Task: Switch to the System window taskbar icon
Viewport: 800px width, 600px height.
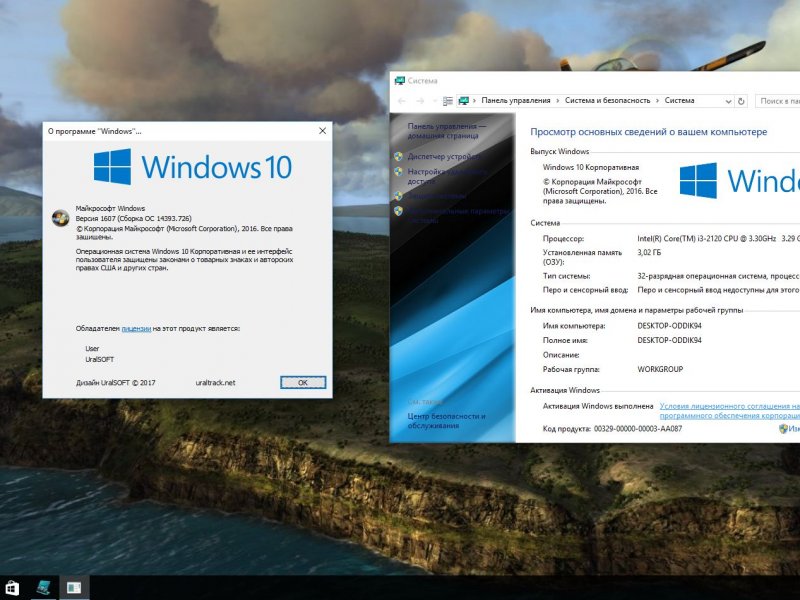Action: click(45, 588)
